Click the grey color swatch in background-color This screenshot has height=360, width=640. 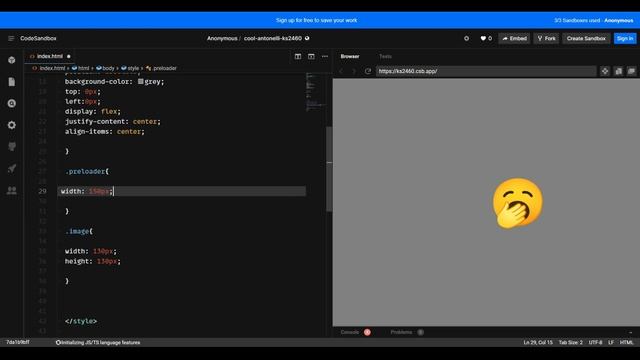[x=140, y=82]
